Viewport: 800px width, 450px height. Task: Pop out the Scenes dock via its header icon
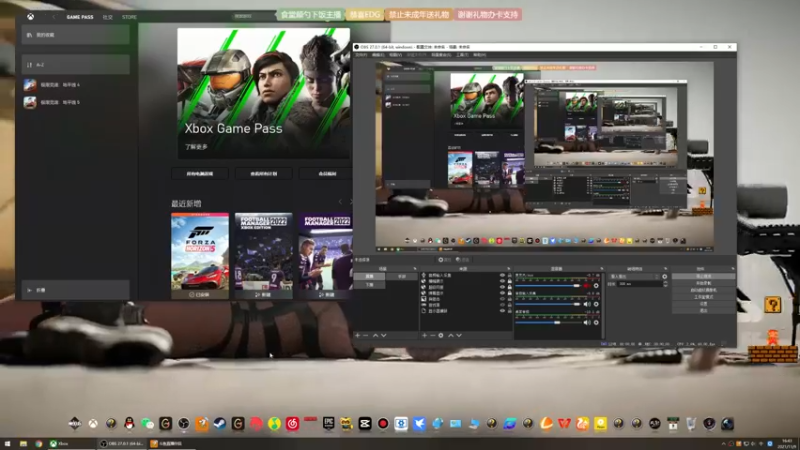(414, 268)
